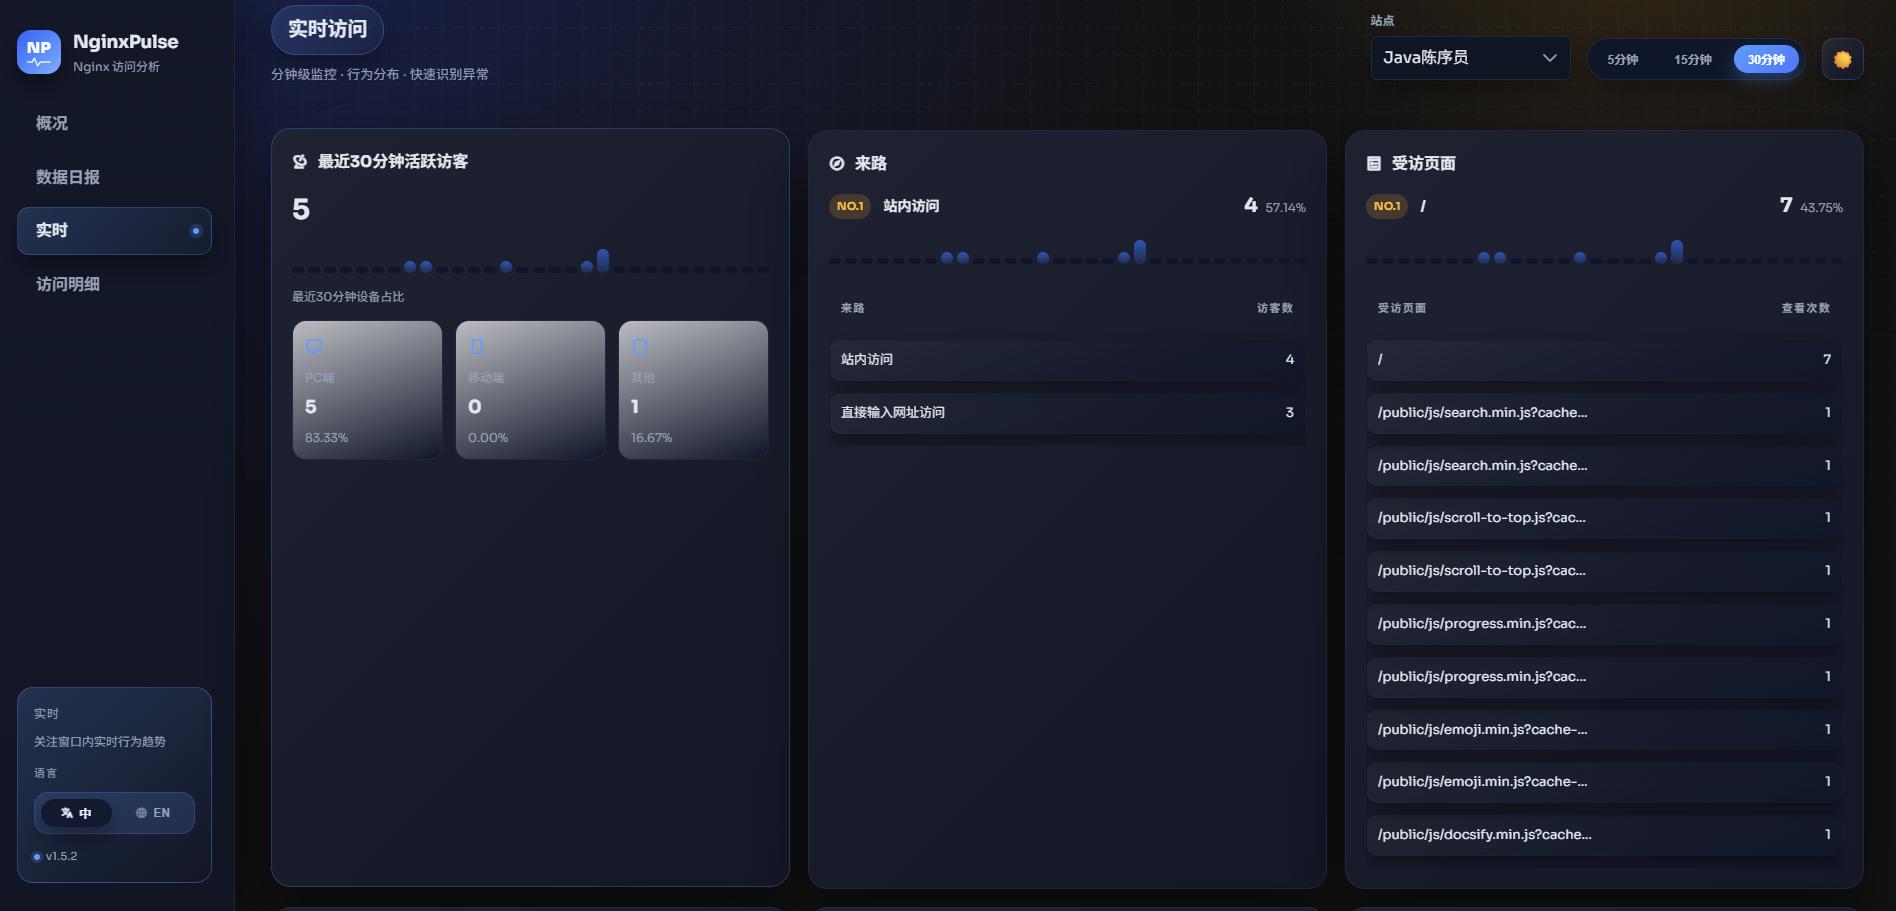Click the 站内访问 referrer row

(x=1067, y=359)
